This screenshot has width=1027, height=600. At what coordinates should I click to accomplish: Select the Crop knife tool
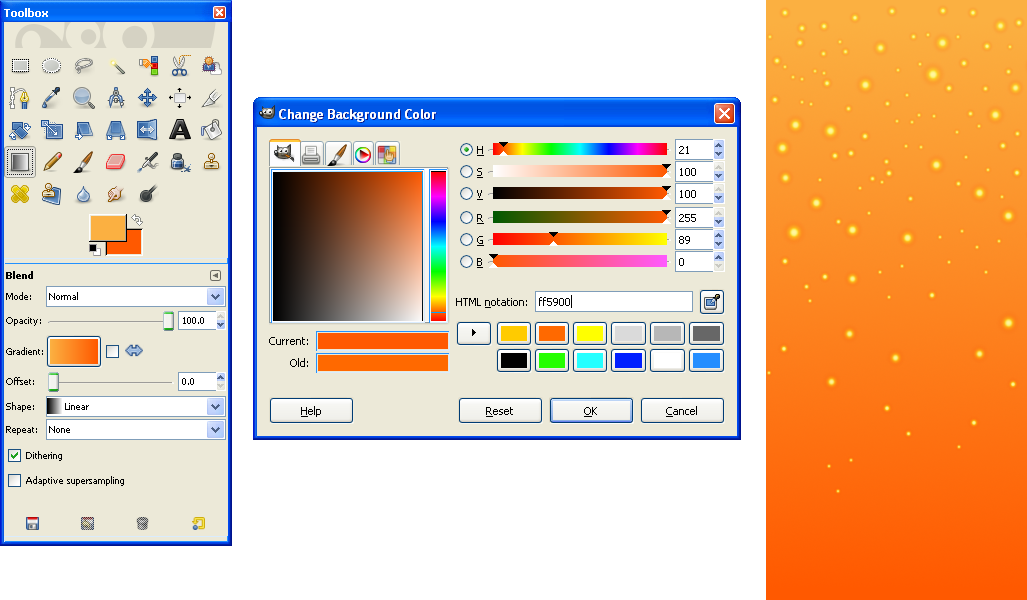pyautogui.click(x=211, y=98)
